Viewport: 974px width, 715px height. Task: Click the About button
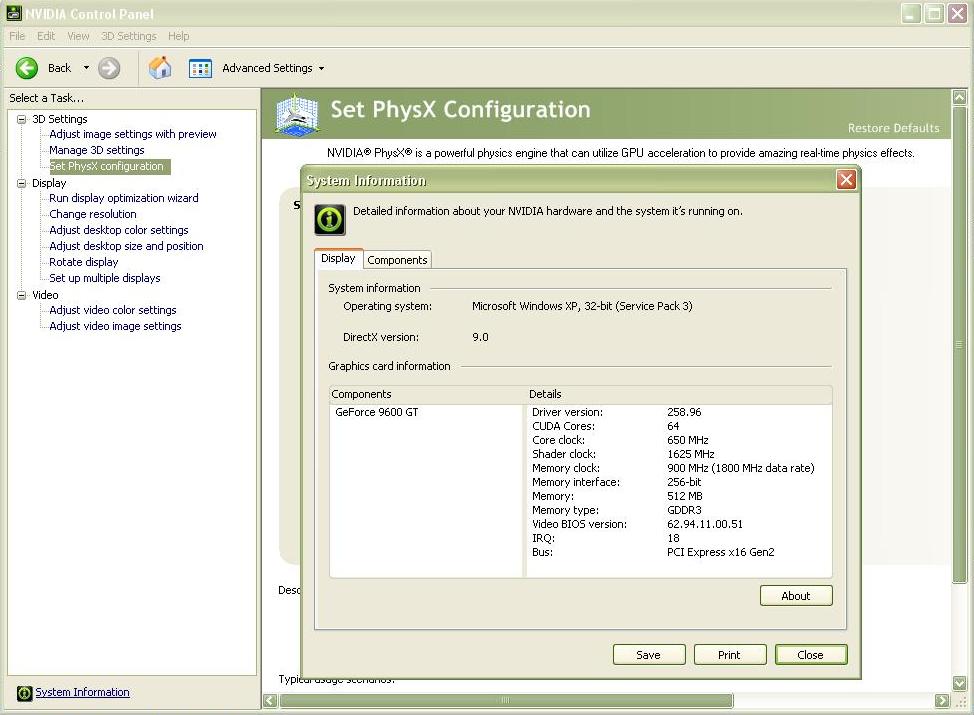pyautogui.click(x=796, y=596)
